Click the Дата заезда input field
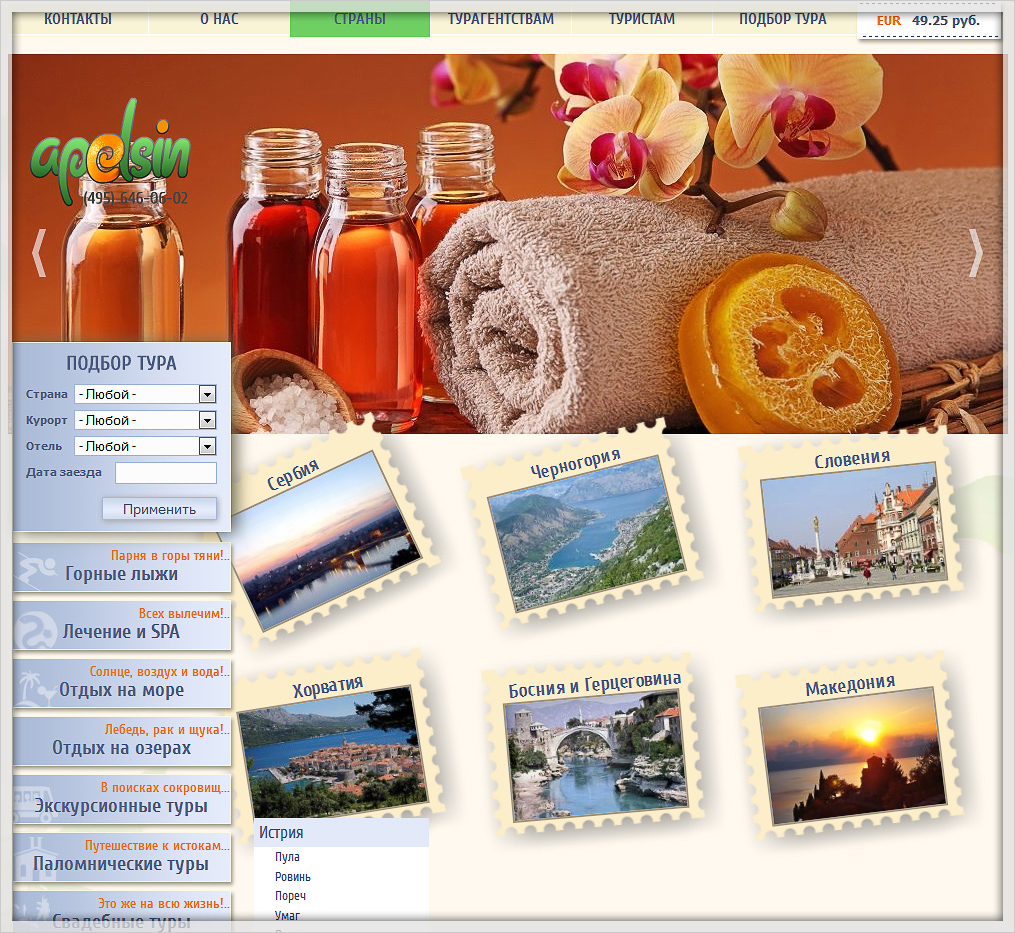 [x=166, y=473]
